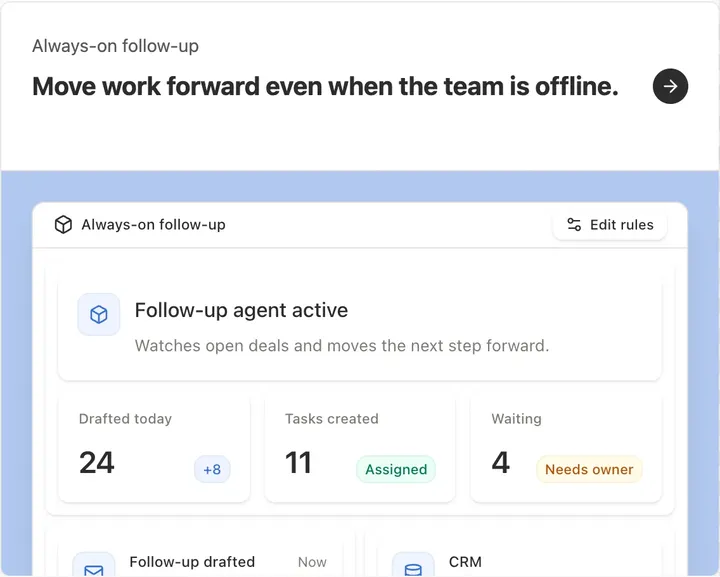Click the Now timestamp
The height and width of the screenshot is (577, 720).
click(x=312, y=562)
